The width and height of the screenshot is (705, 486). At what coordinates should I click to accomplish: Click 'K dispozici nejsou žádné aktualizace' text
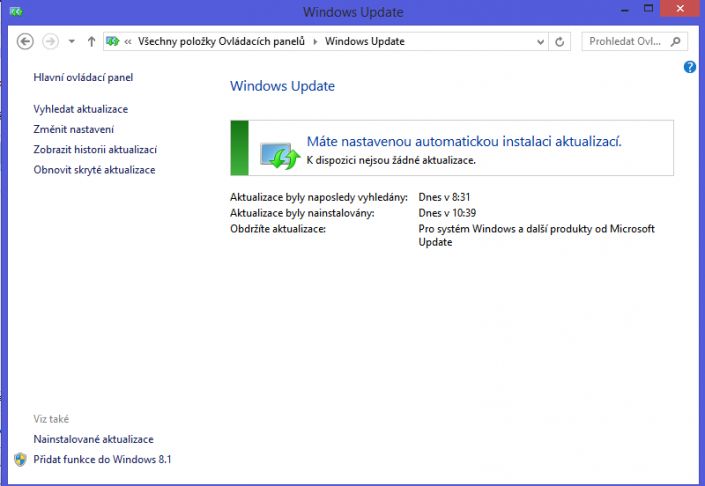tap(391, 160)
